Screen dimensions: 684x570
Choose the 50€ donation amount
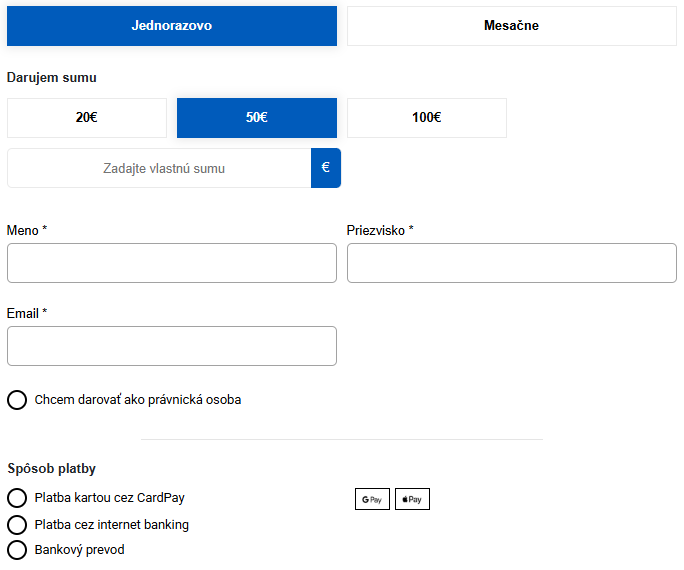click(257, 118)
